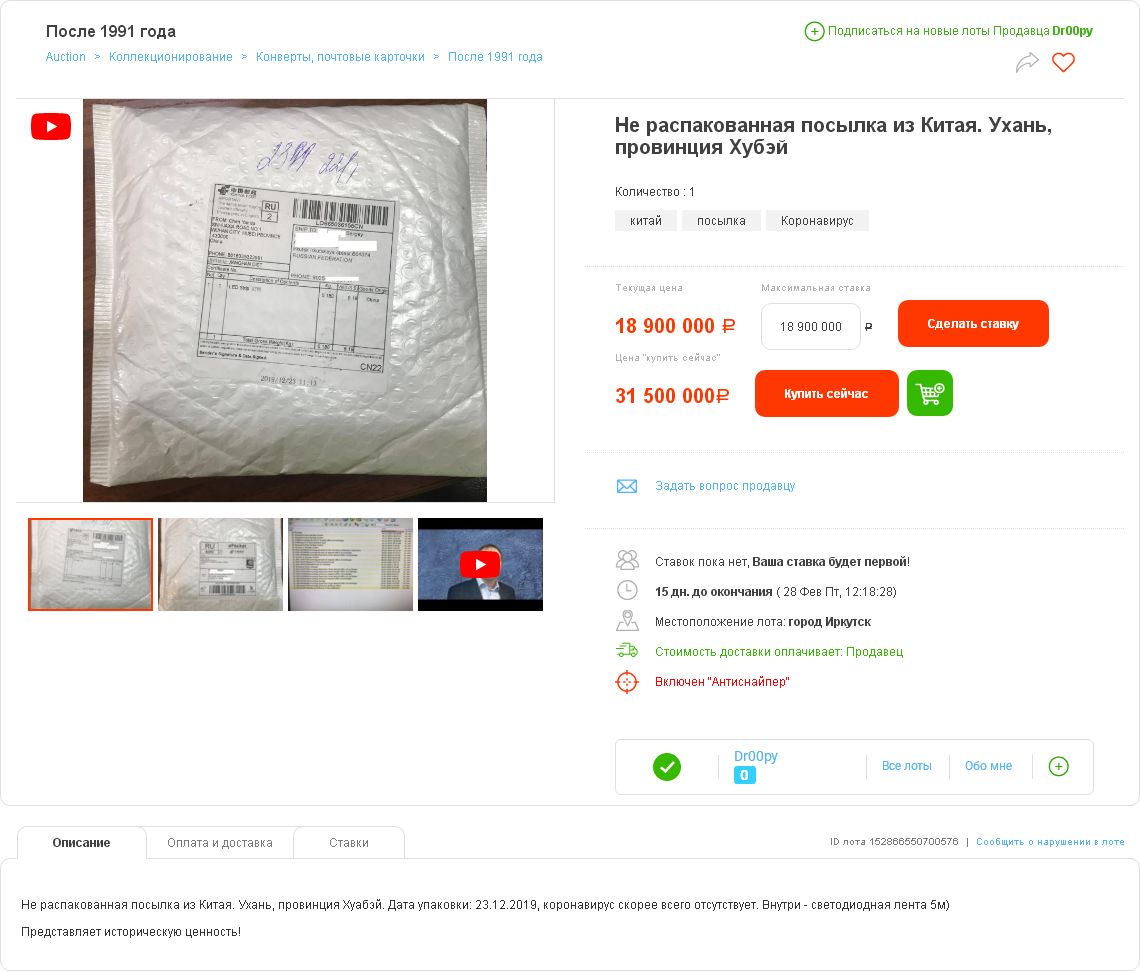Click the heart favorite icon

[x=1063, y=63]
